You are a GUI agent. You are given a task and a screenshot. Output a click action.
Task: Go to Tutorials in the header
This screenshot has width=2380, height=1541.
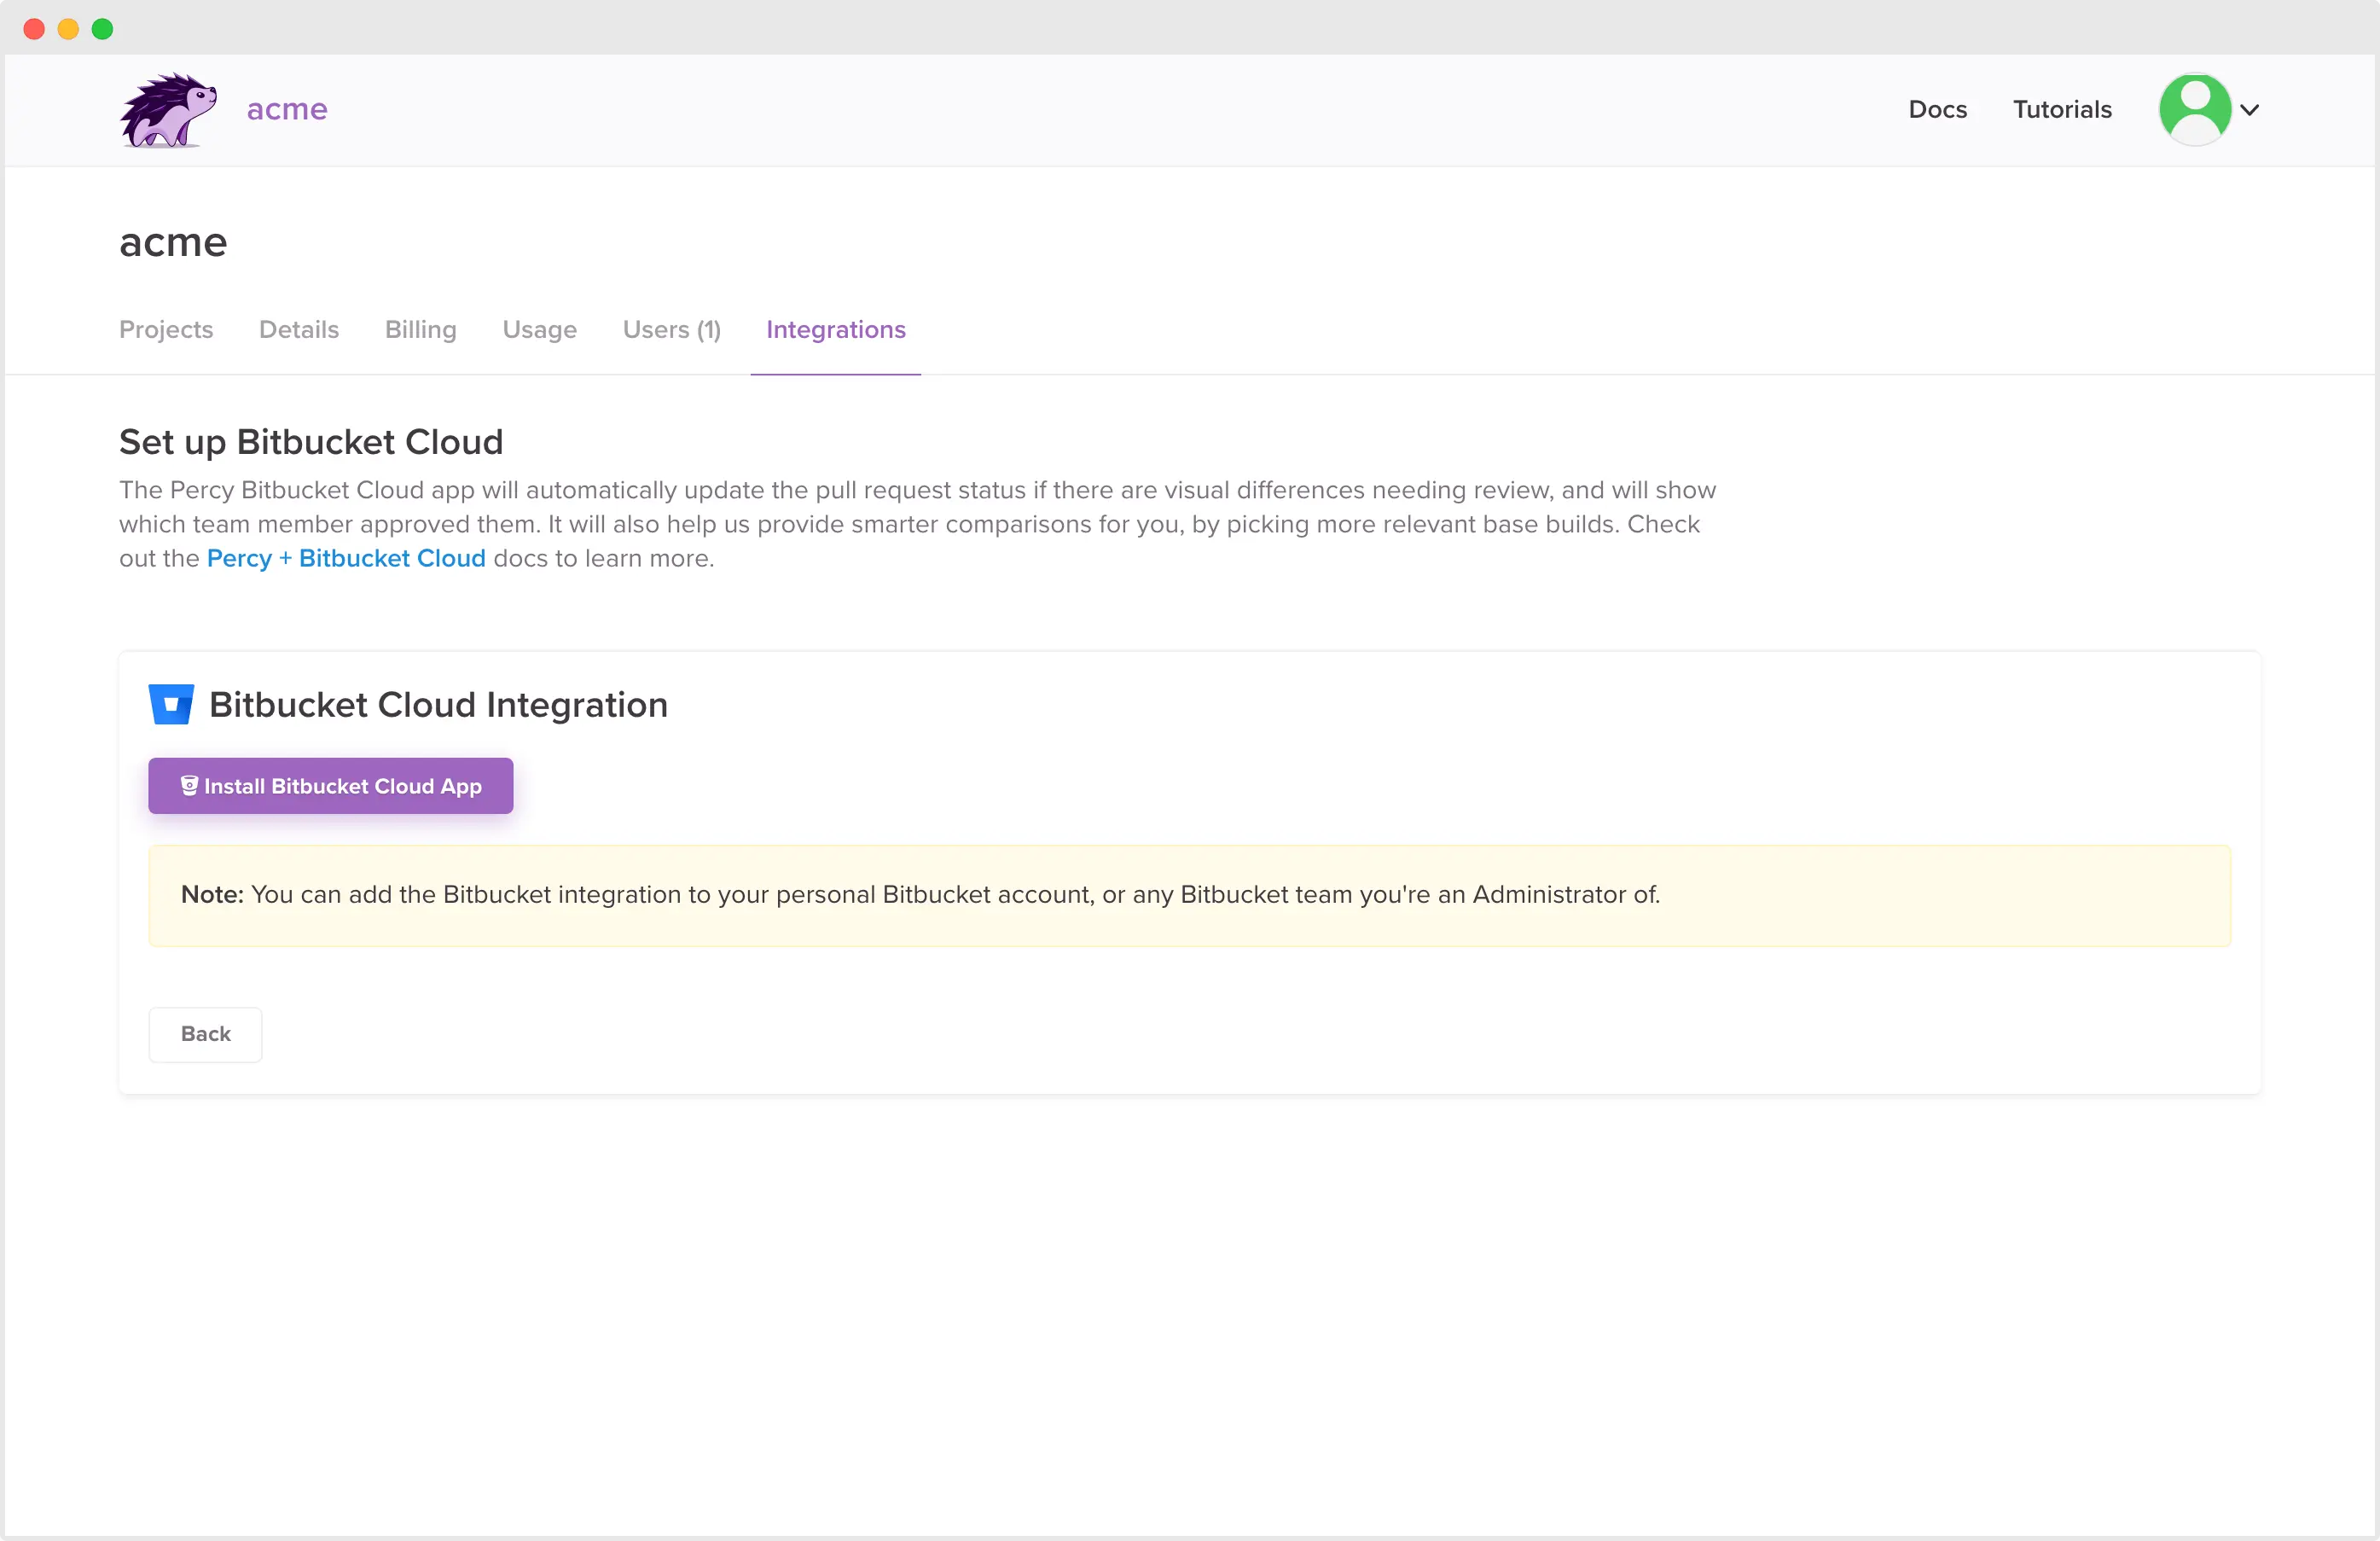(2061, 109)
